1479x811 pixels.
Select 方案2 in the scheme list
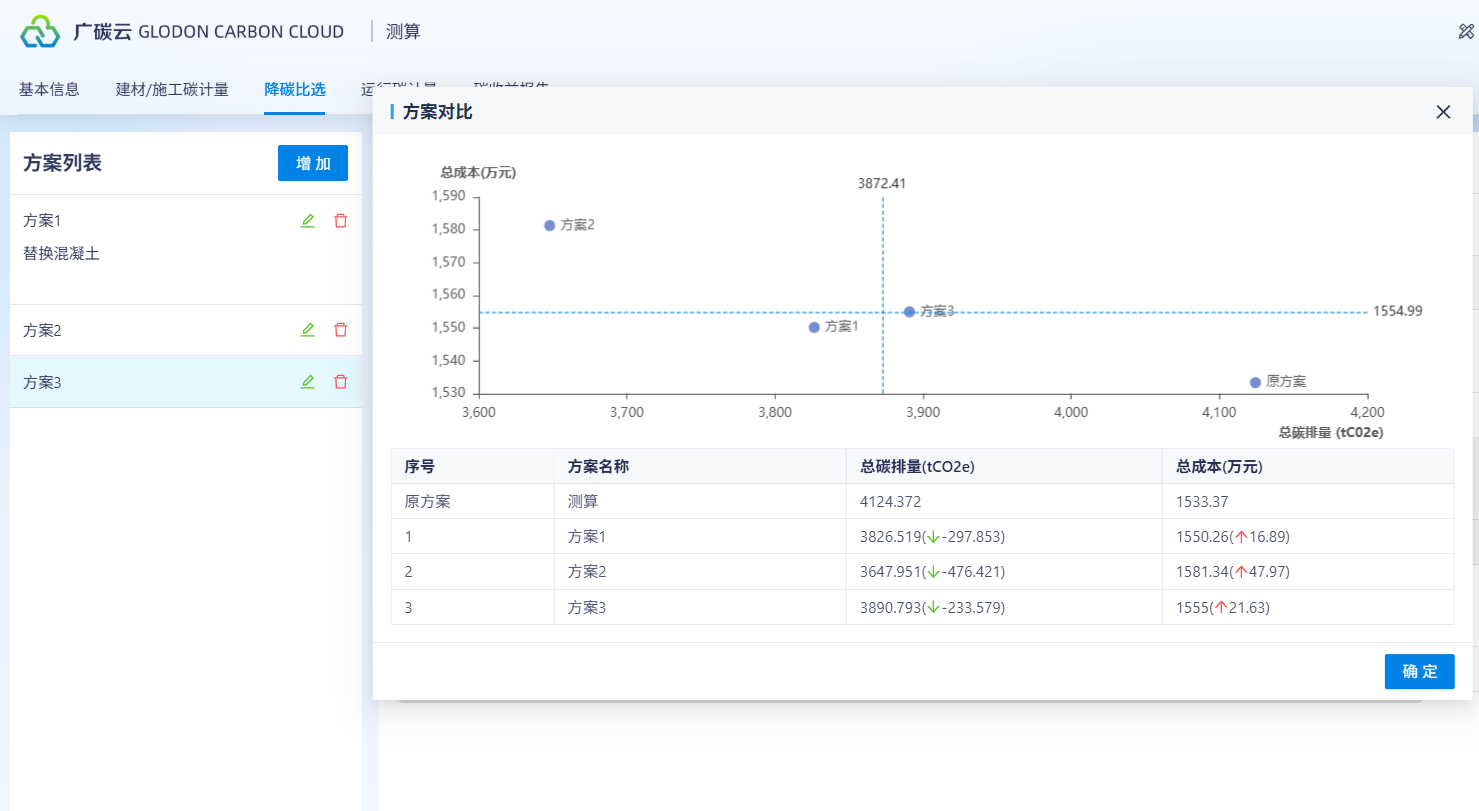43,330
